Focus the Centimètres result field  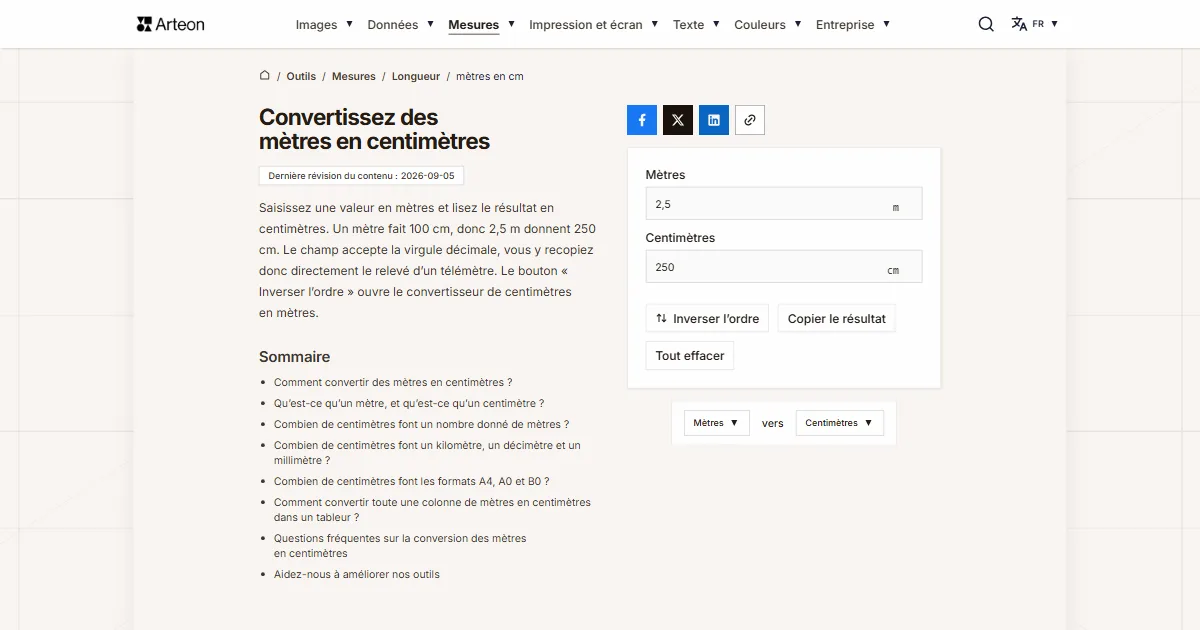(x=784, y=267)
